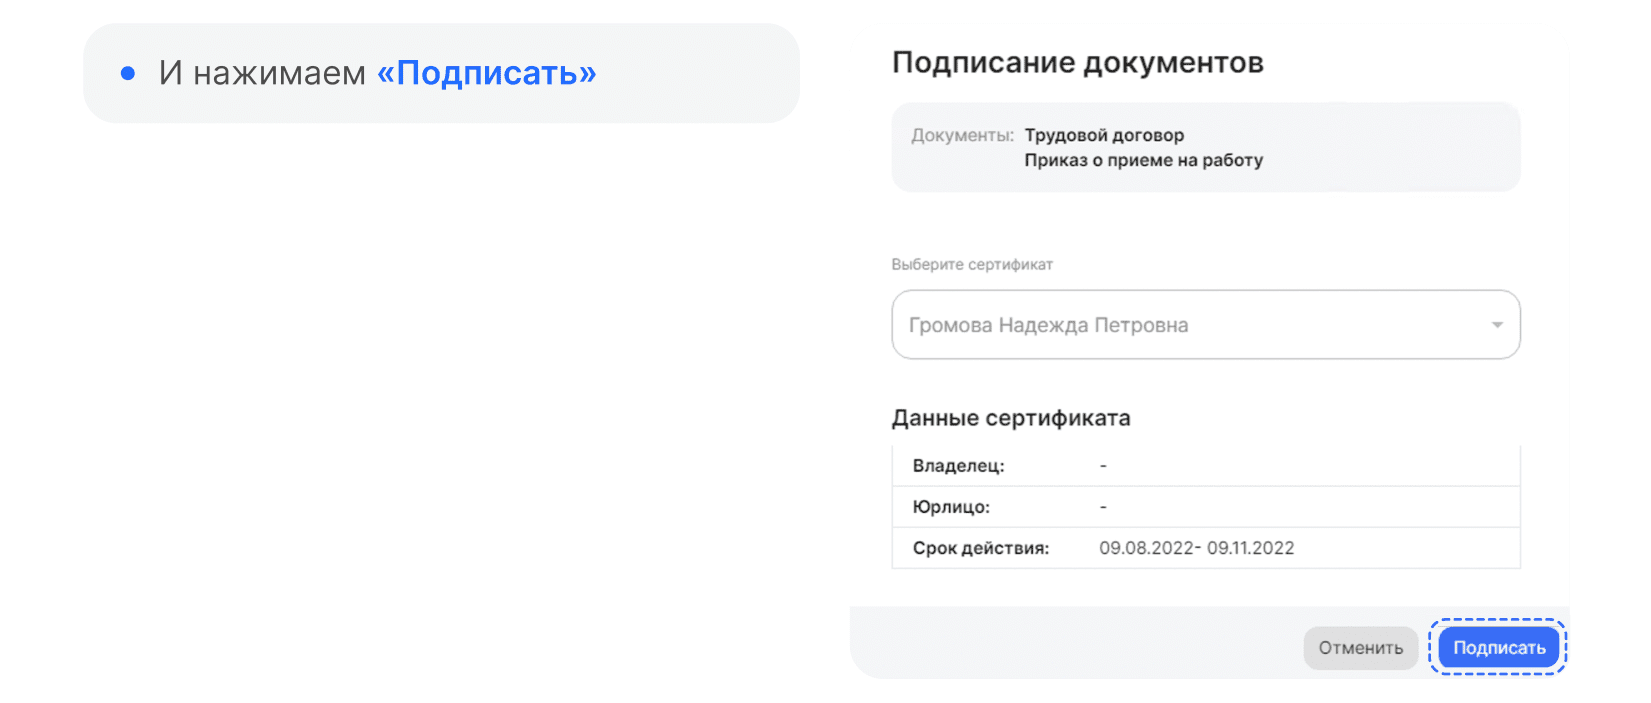This screenshot has height=703, width=1651.
Task: Click the Подписание документов dialog title
Action: pyautogui.click(x=1077, y=63)
